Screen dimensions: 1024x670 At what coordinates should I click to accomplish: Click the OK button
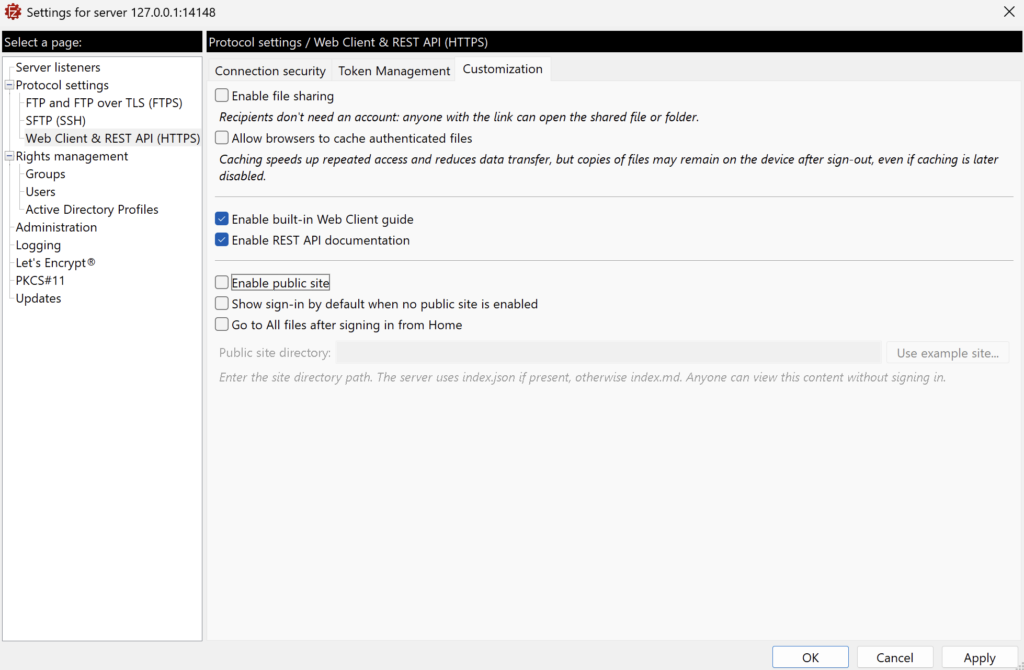810,658
